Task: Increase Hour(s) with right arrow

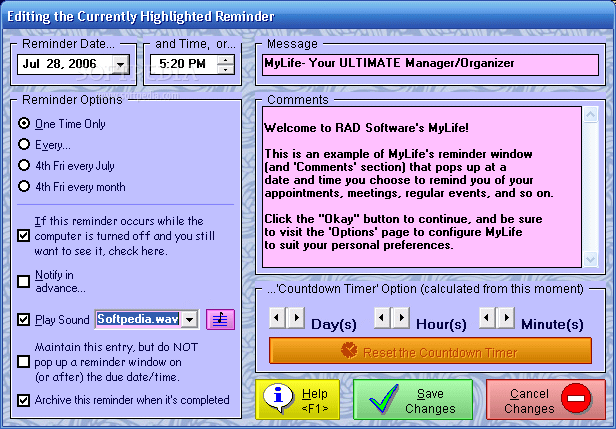Action: click(x=401, y=317)
